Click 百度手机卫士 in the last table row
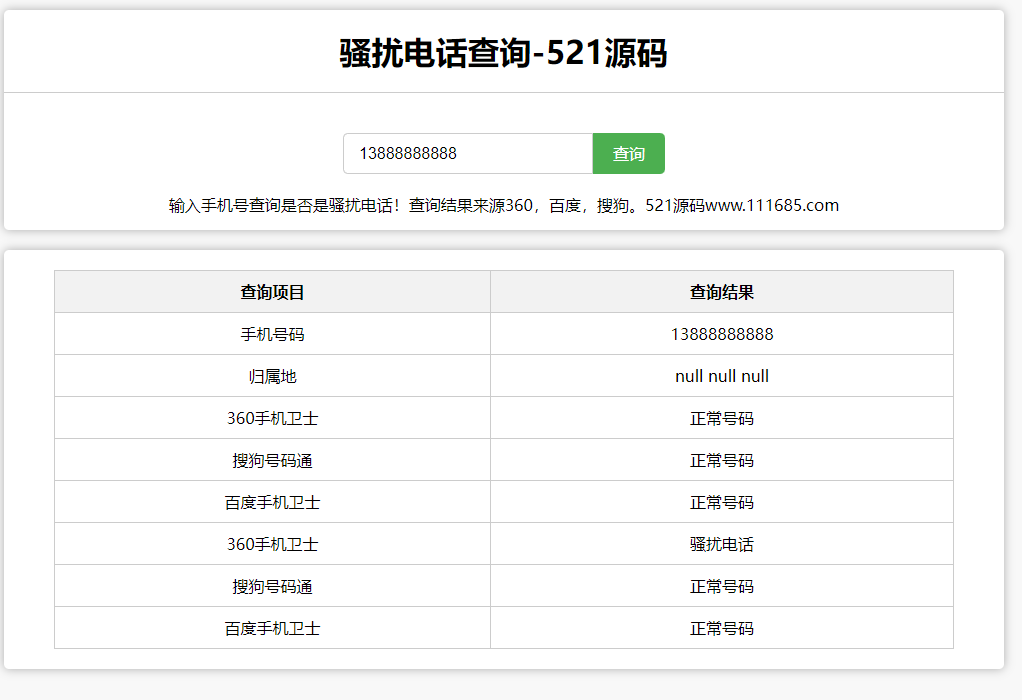Viewport: 1022px width, 700px height. click(272, 628)
